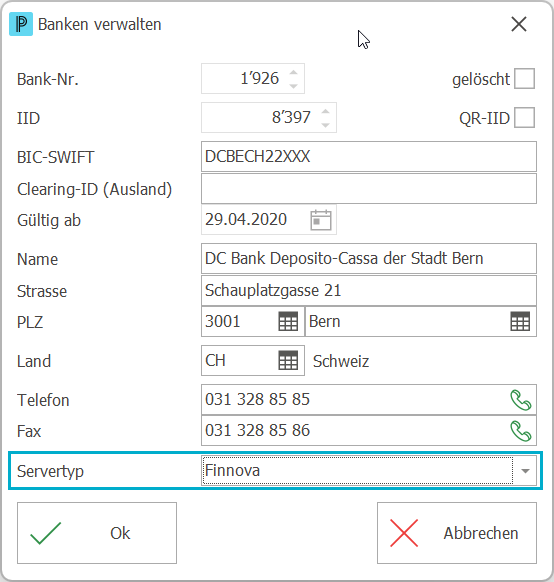Decrement the IID value with down arrow
This screenshot has width=554, height=582.
click(325, 125)
